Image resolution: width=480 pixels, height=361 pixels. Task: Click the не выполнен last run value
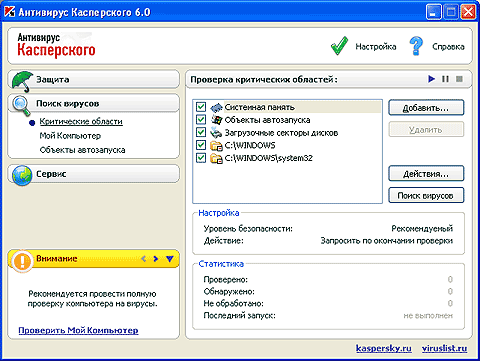(x=428, y=315)
